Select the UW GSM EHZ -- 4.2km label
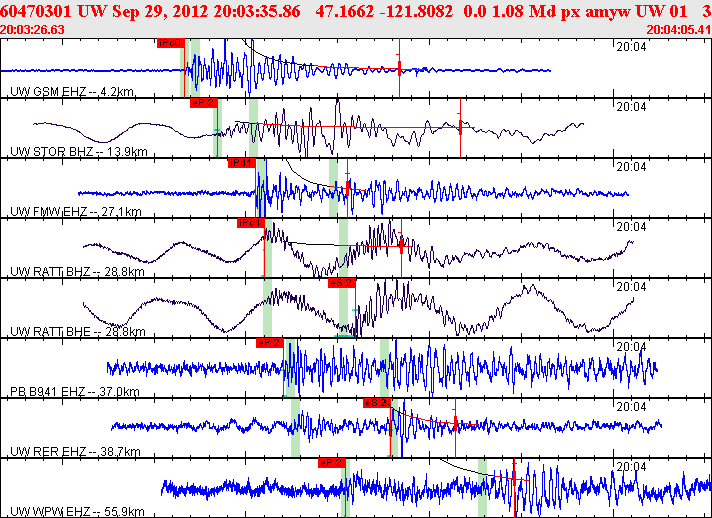This screenshot has width=712, height=518. click(x=72, y=92)
